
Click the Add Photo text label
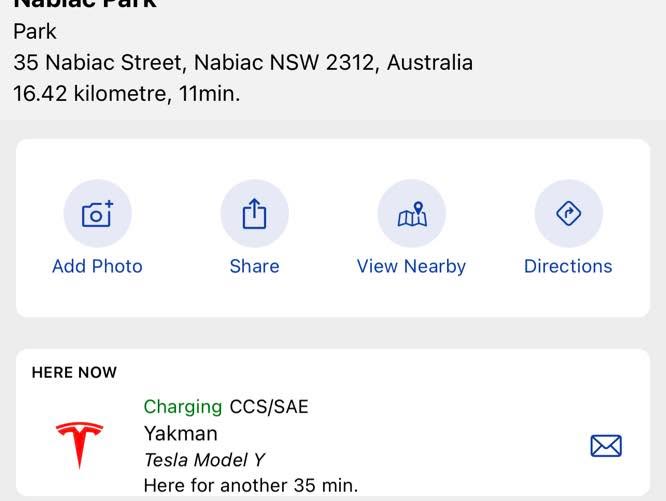pyautogui.click(x=97, y=266)
